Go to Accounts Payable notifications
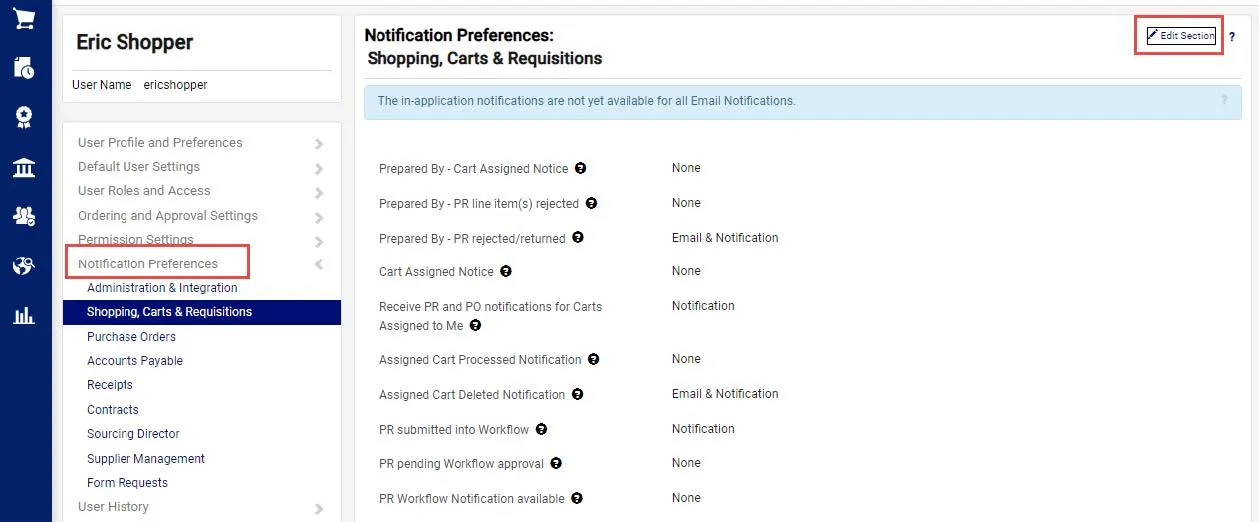Screen dimensions: 1259x522 [x=135, y=361]
